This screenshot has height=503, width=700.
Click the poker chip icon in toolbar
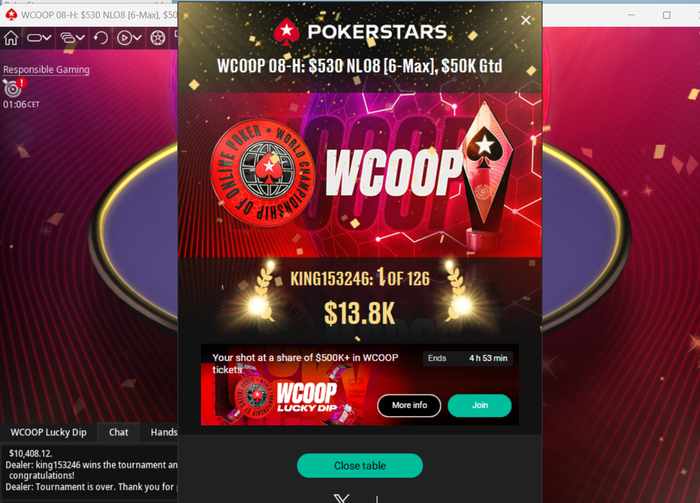coord(158,38)
